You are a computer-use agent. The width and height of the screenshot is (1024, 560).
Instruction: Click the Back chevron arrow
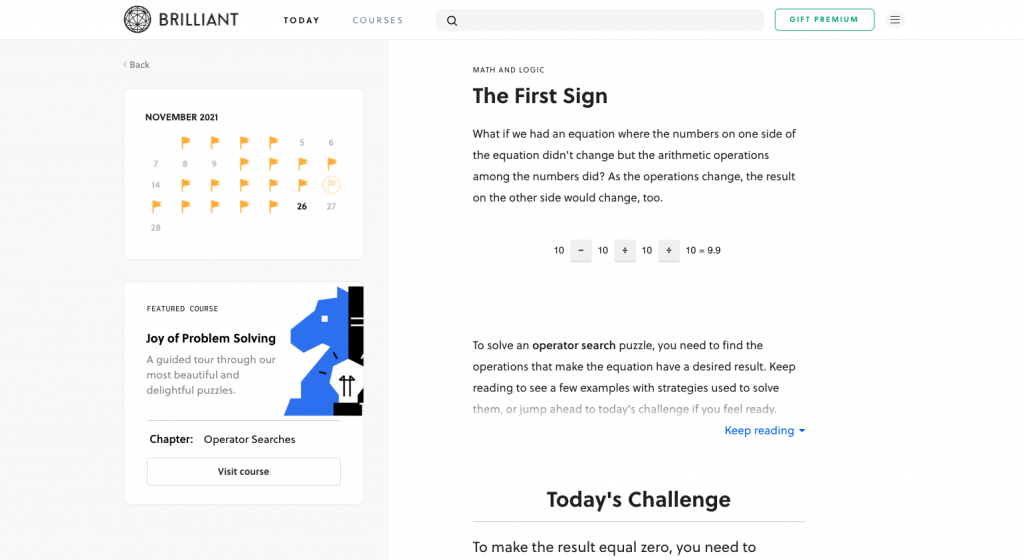(126, 65)
